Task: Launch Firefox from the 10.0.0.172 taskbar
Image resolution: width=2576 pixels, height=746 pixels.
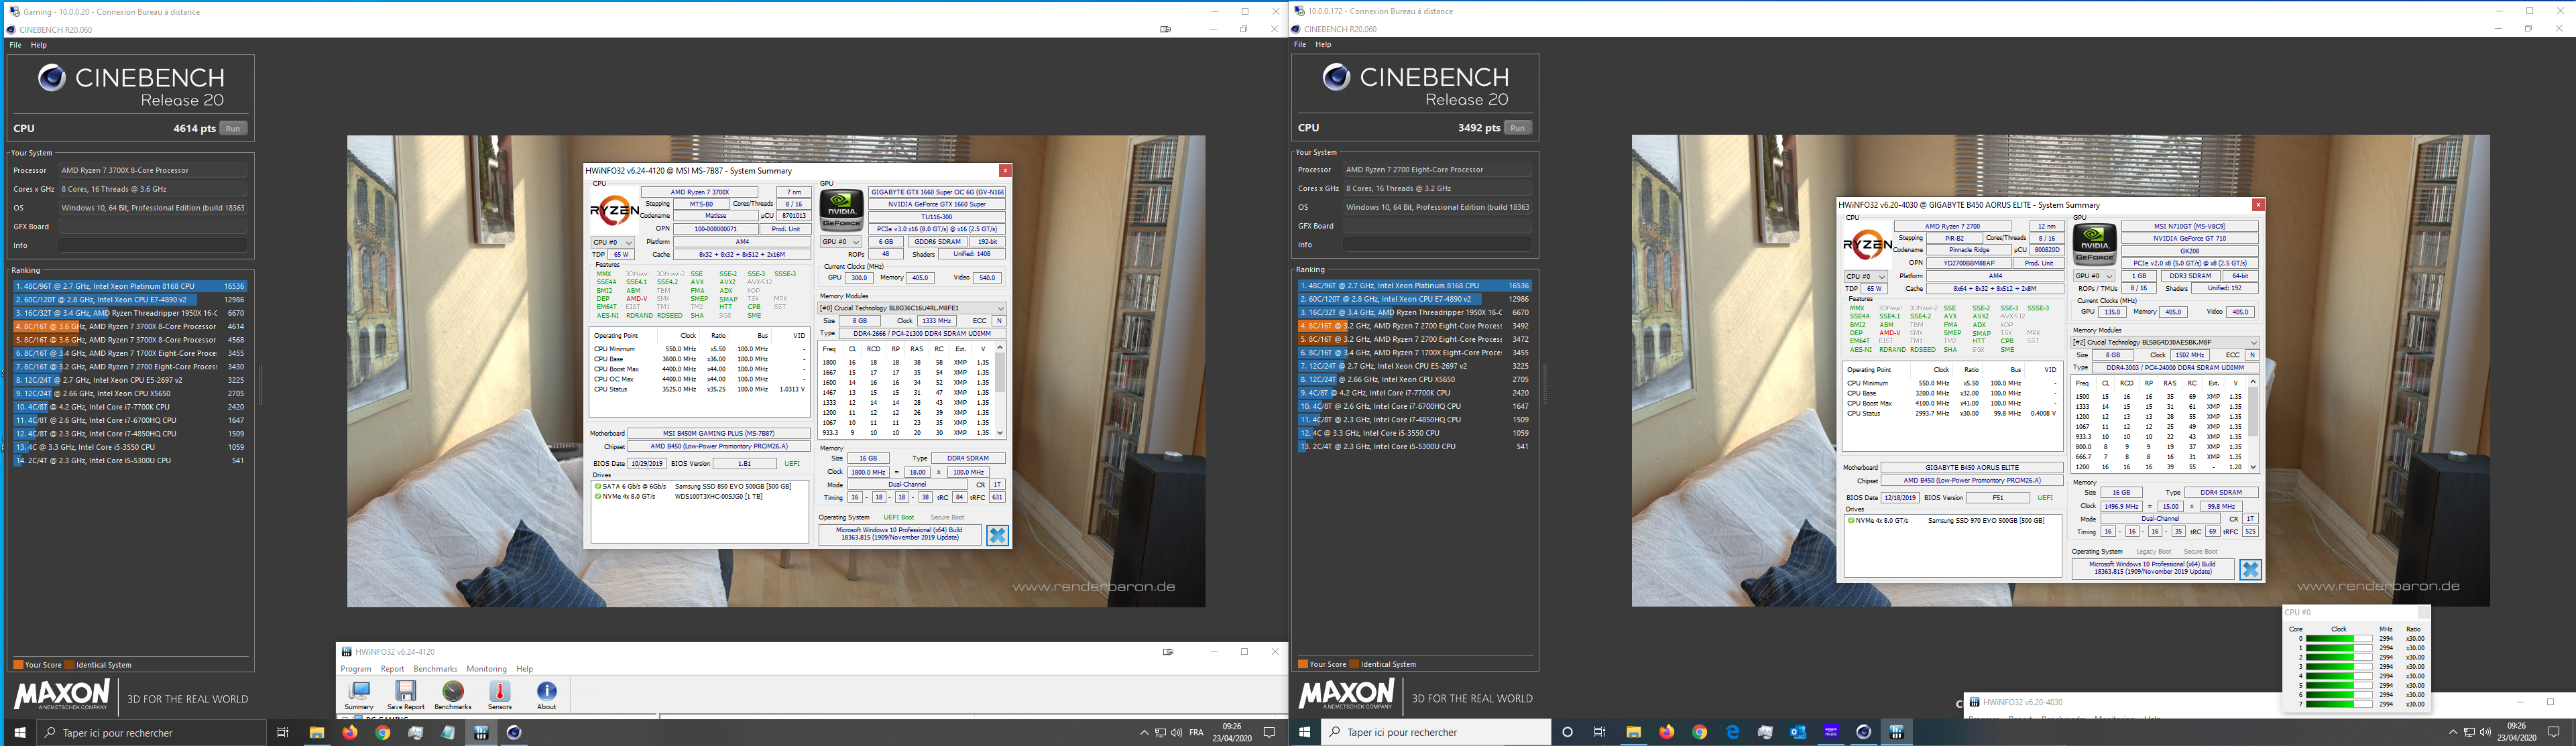Action: (x=1666, y=733)
